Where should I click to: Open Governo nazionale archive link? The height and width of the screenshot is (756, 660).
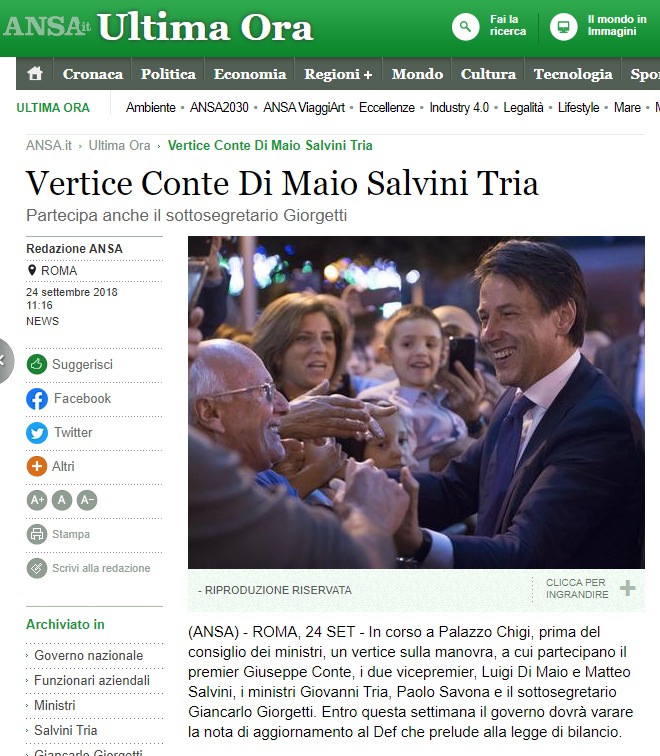point(88,656)
